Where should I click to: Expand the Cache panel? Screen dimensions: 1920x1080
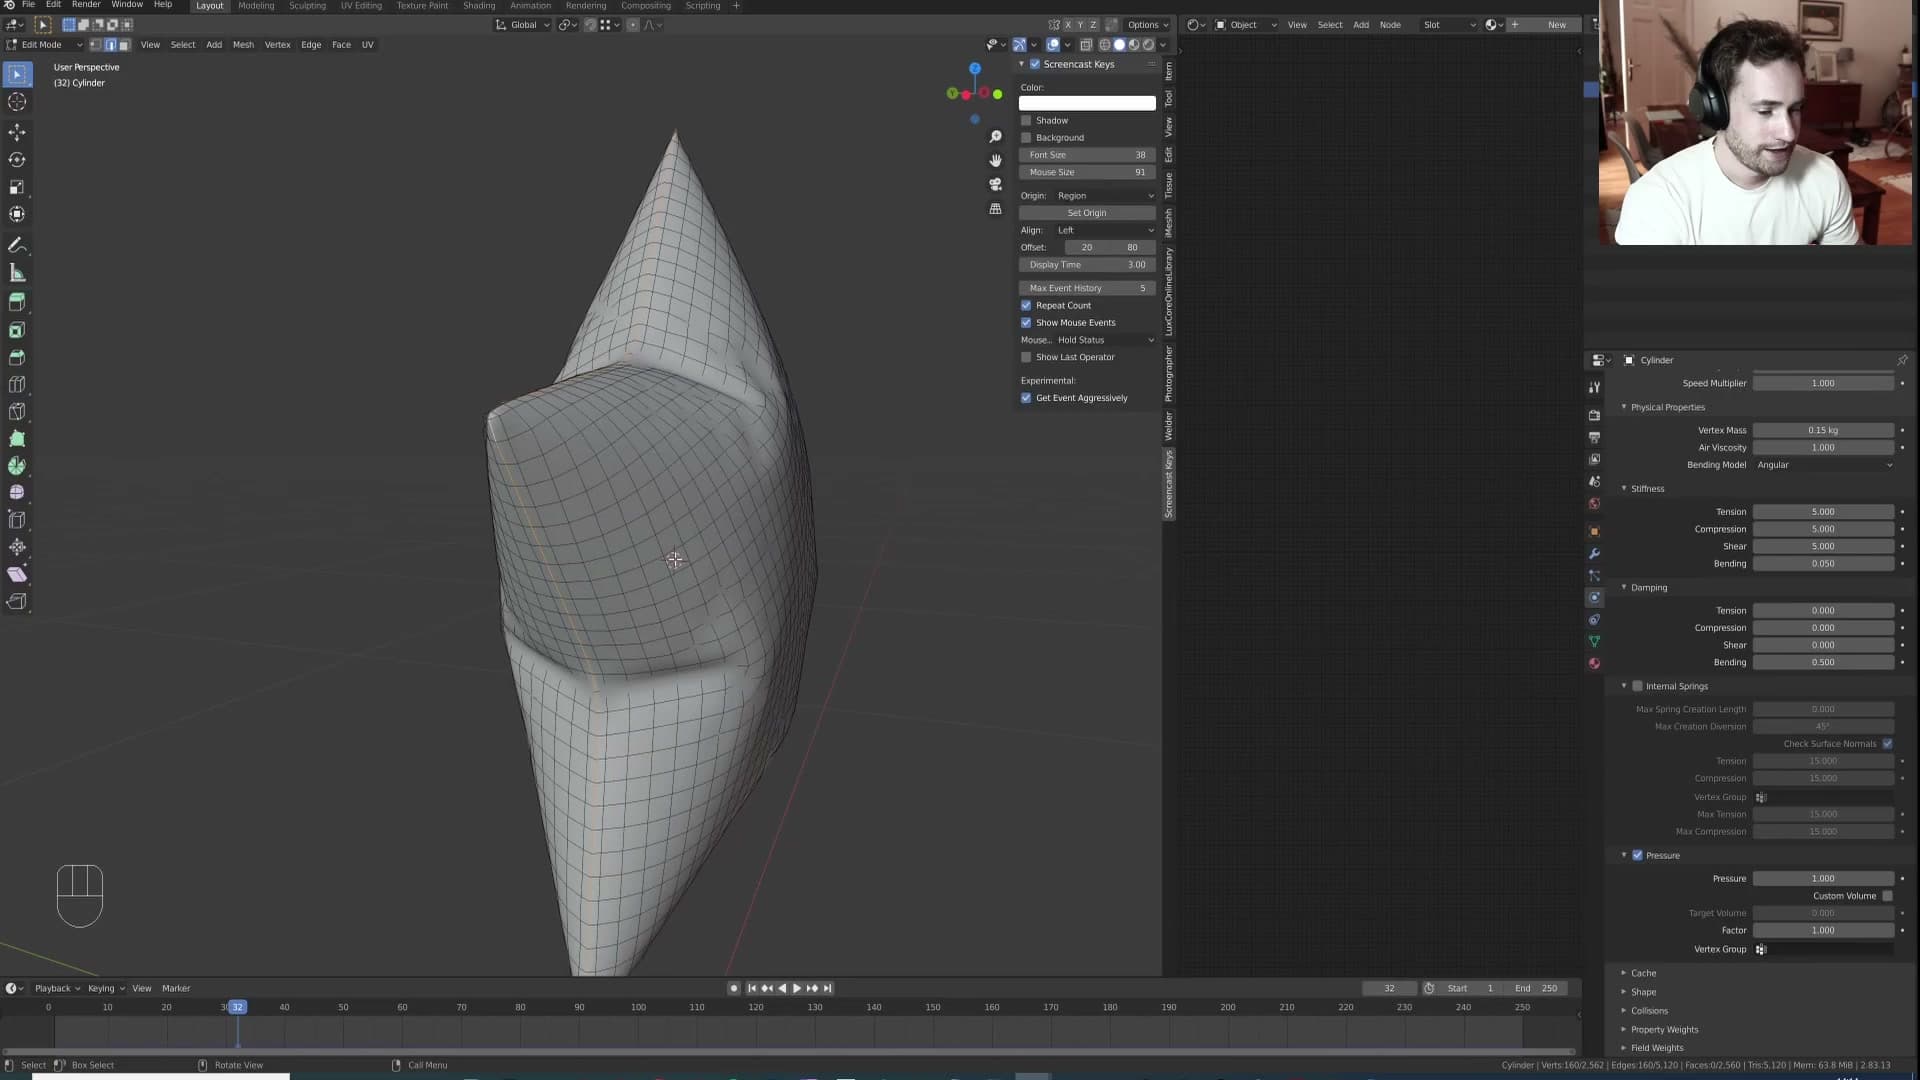pyautogui.click(x=1643, y=973)
